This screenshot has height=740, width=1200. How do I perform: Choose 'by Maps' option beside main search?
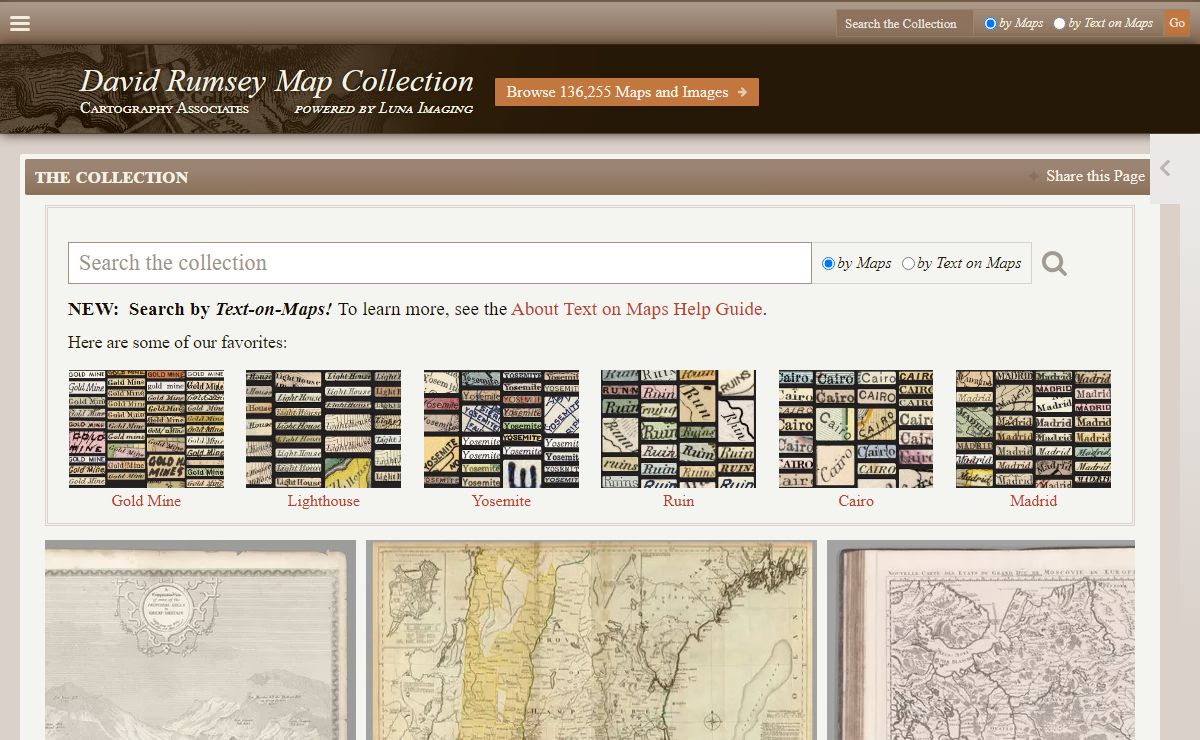[x=828, y=264]
